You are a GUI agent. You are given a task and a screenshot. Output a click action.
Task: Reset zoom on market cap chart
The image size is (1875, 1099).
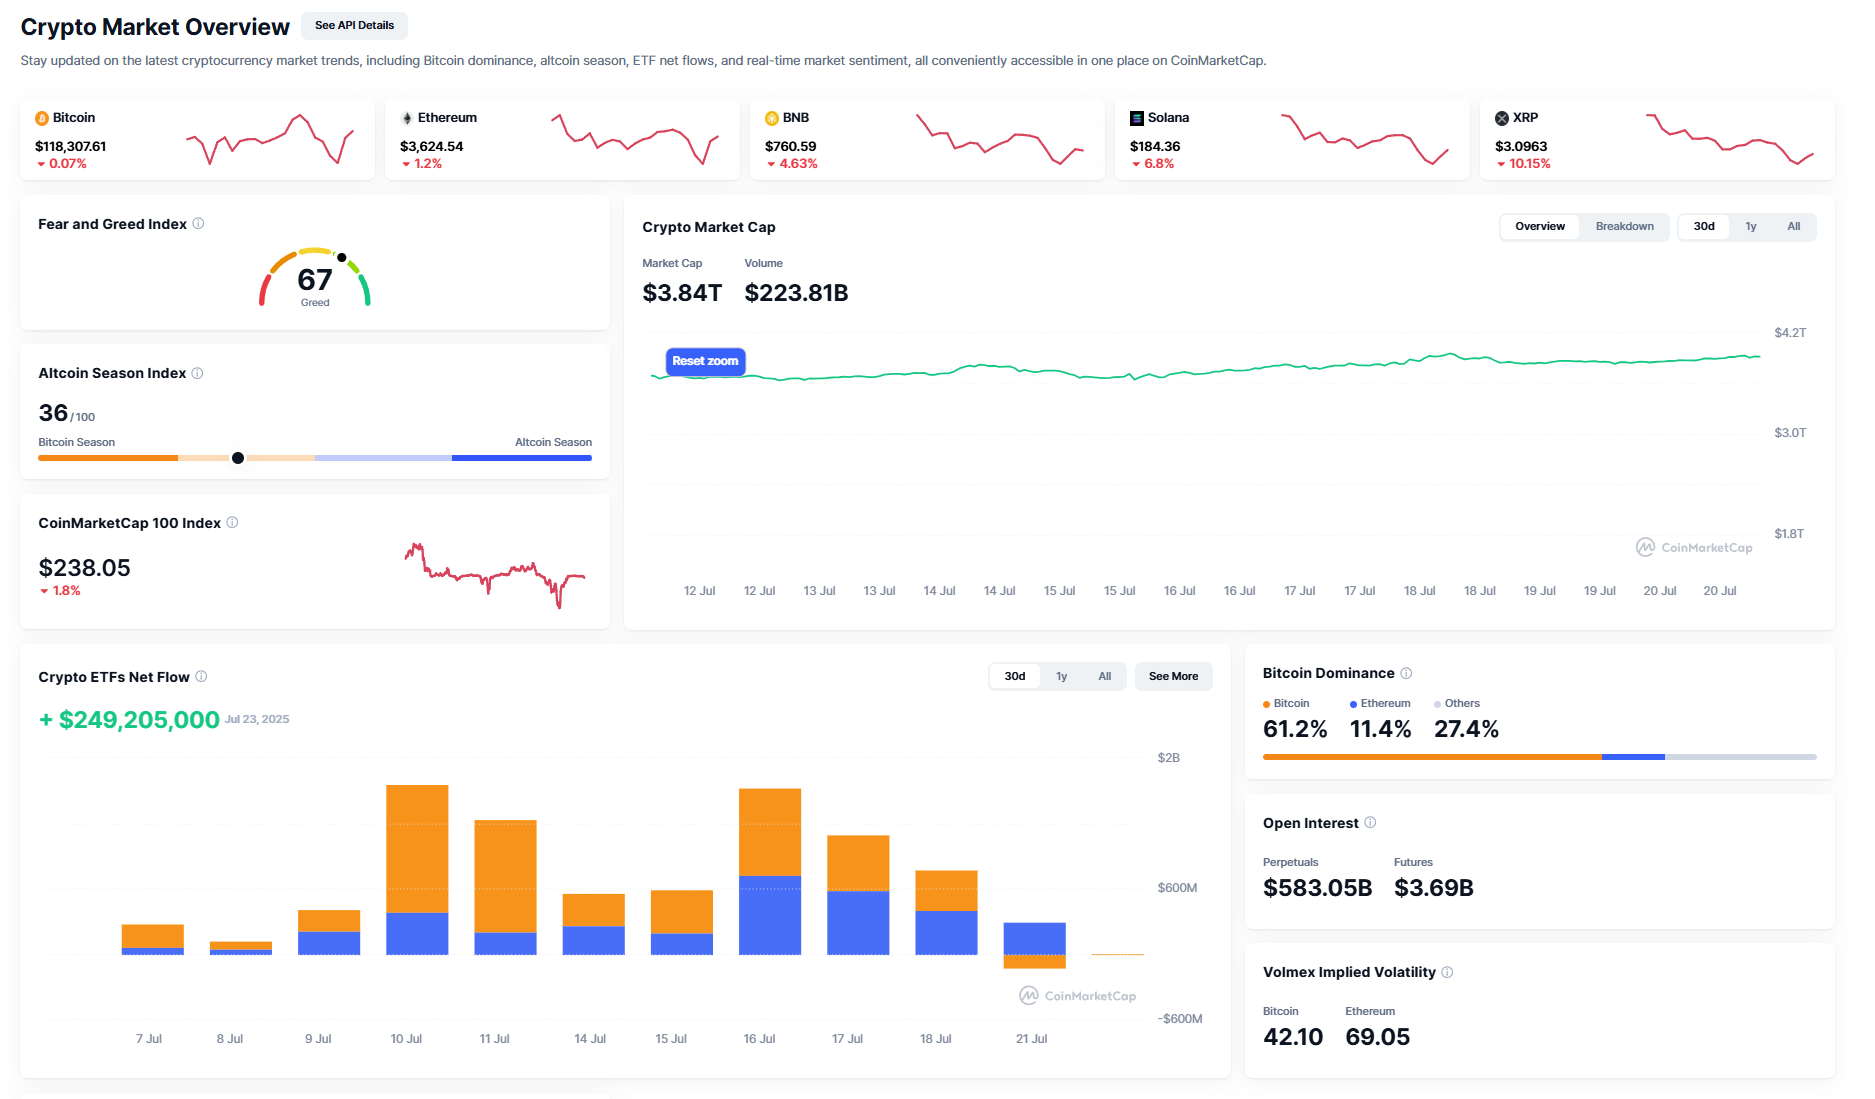coord(705,361)
